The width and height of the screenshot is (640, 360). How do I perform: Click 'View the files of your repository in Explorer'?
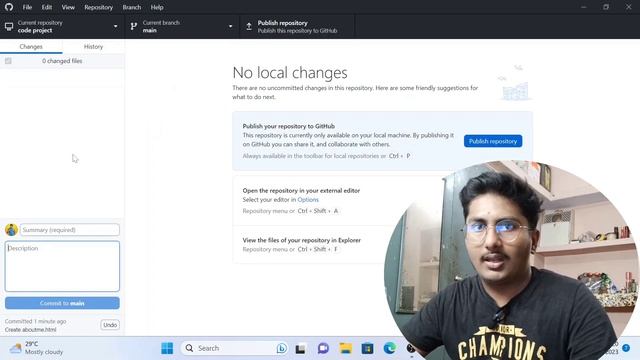coord(302,240)
